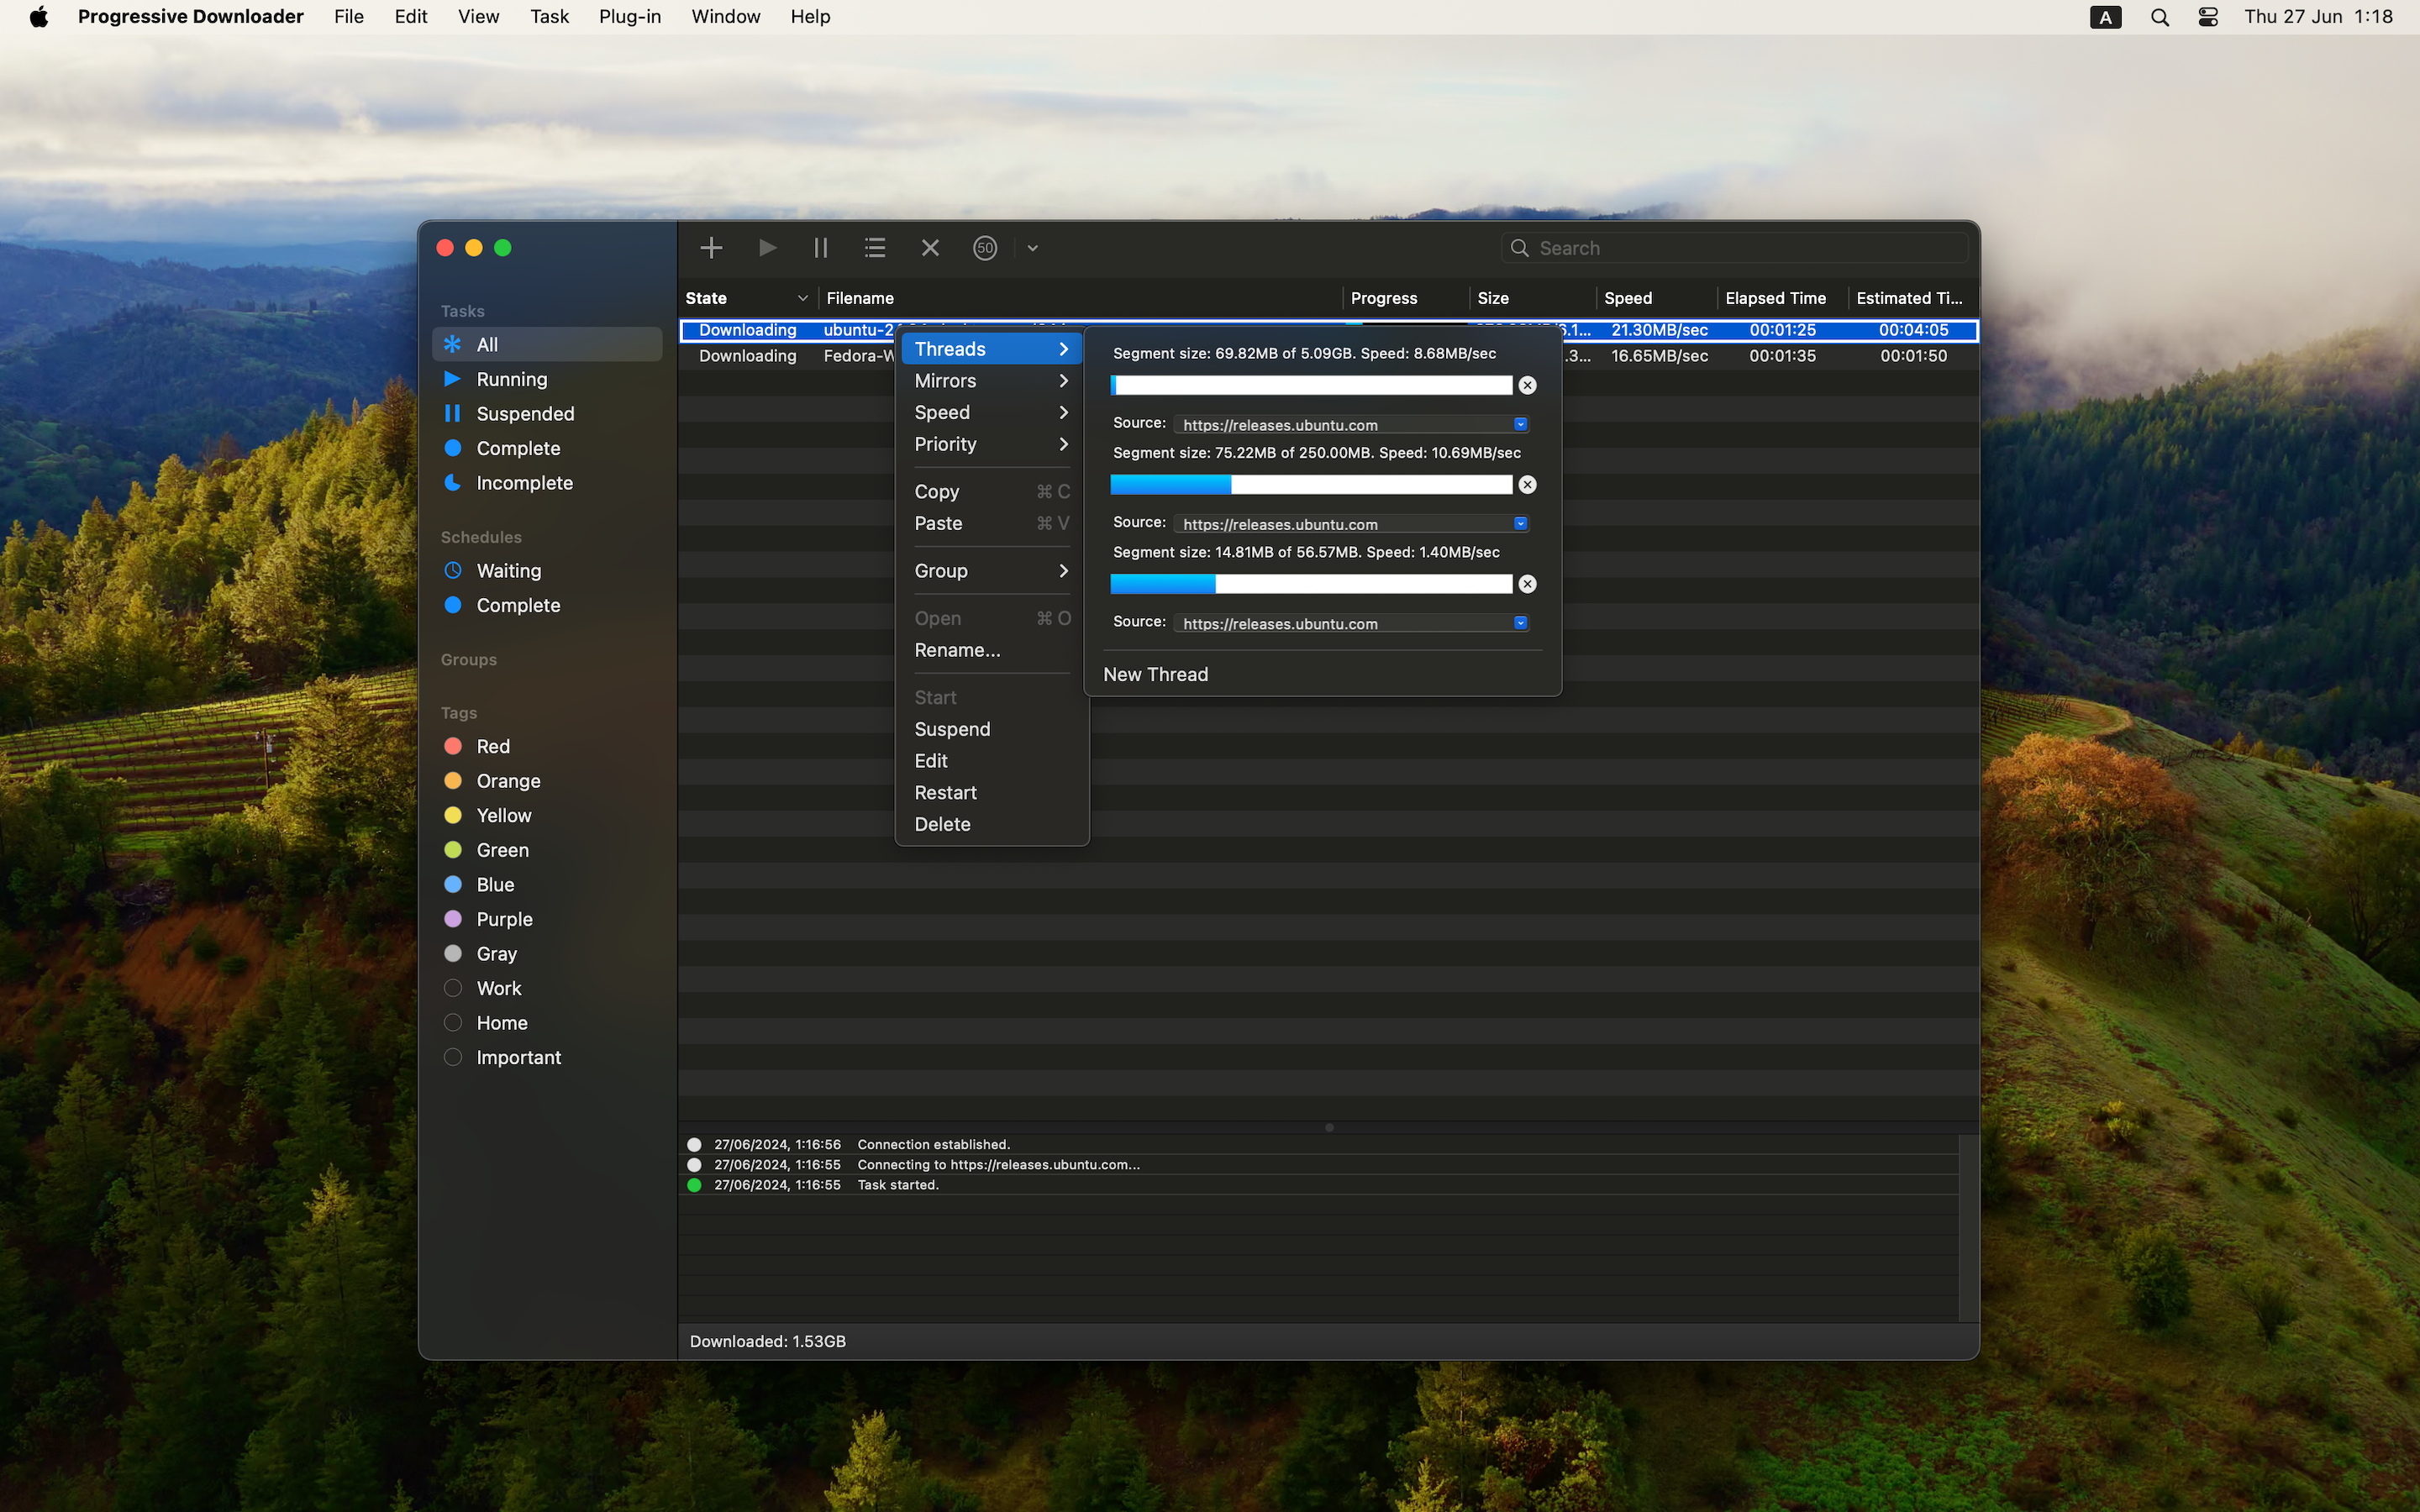The width and height of the screenshot is (2420, 1512).
Task: Open the Plug-in menu in menu bar
Action: pos(629,17)
